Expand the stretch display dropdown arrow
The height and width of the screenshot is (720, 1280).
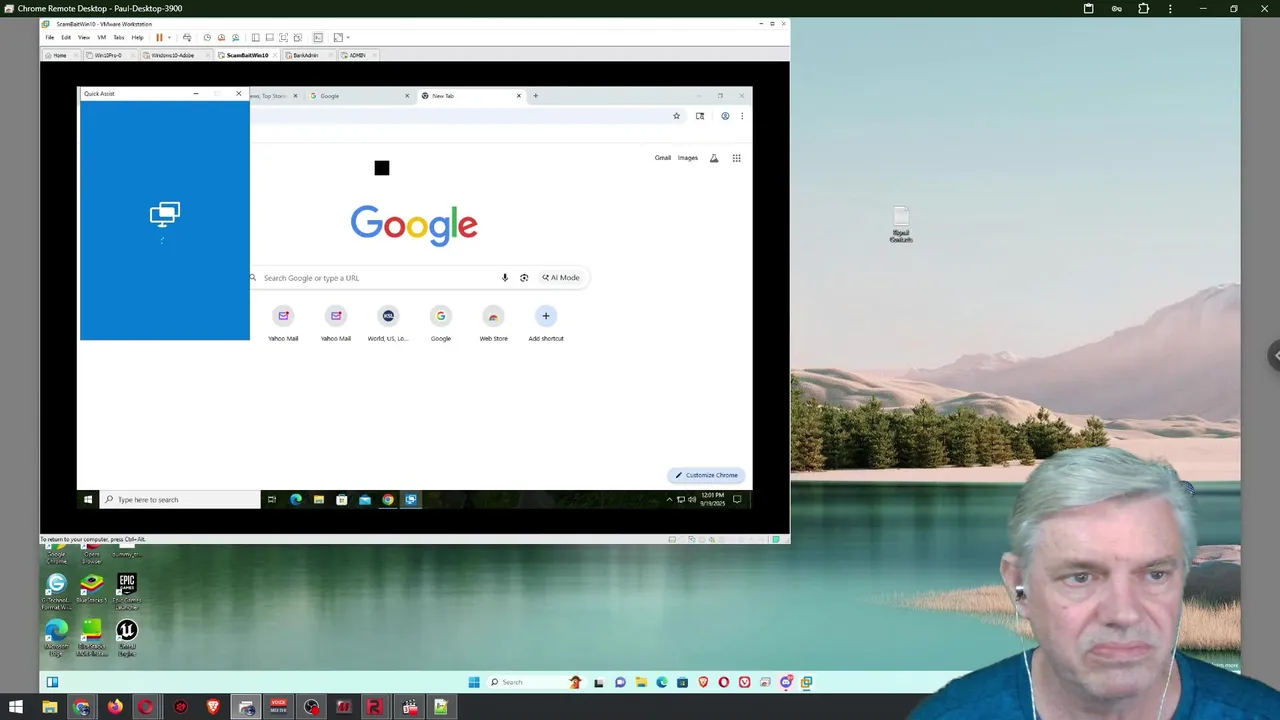(x=348, y=38)
